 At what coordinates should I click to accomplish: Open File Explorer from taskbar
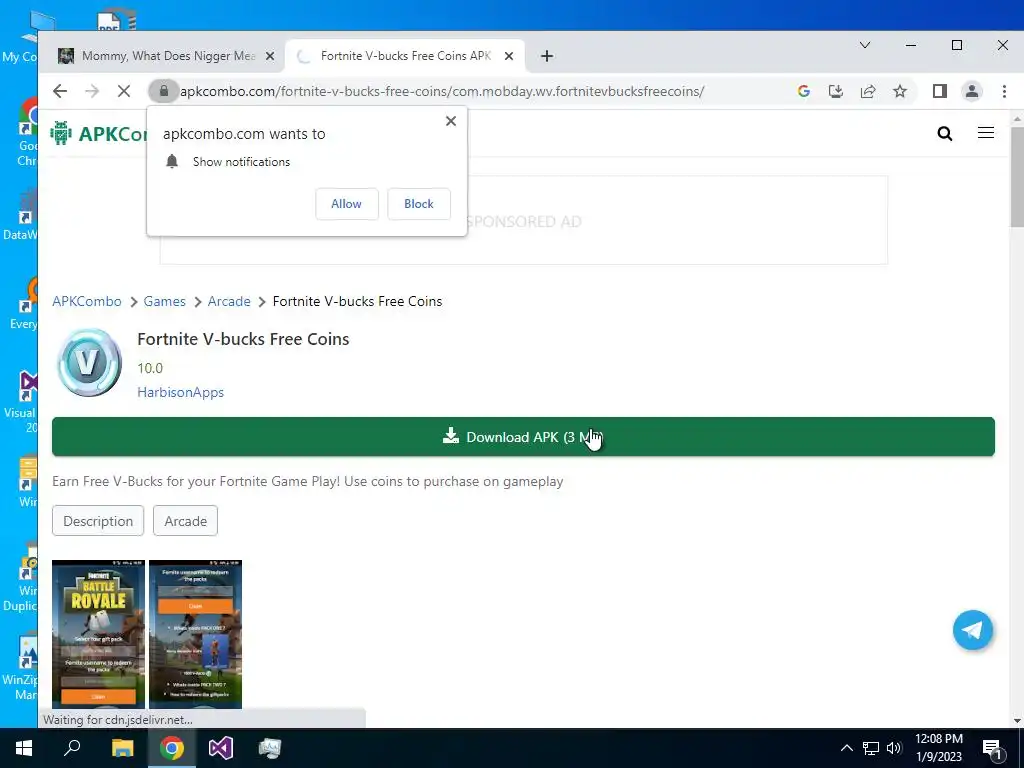(x=122, y=748)
